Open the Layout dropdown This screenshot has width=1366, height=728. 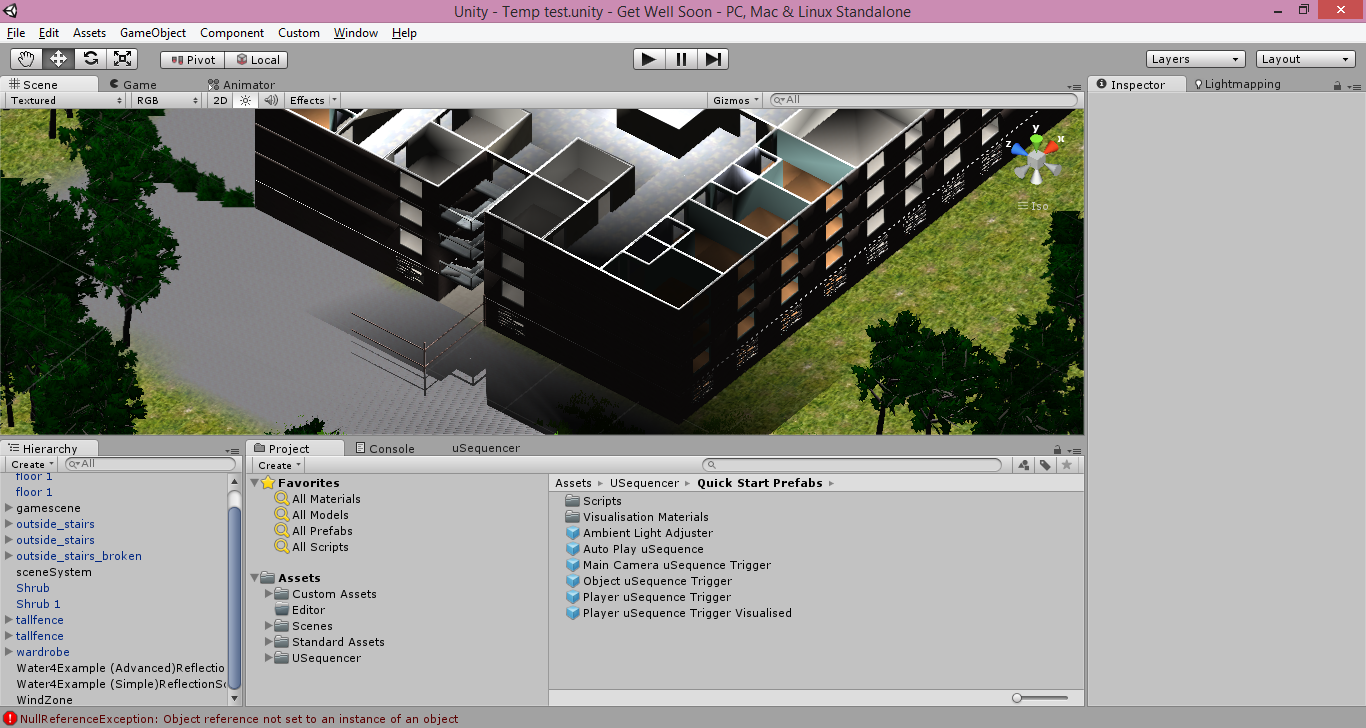[x=1305, y=59]
